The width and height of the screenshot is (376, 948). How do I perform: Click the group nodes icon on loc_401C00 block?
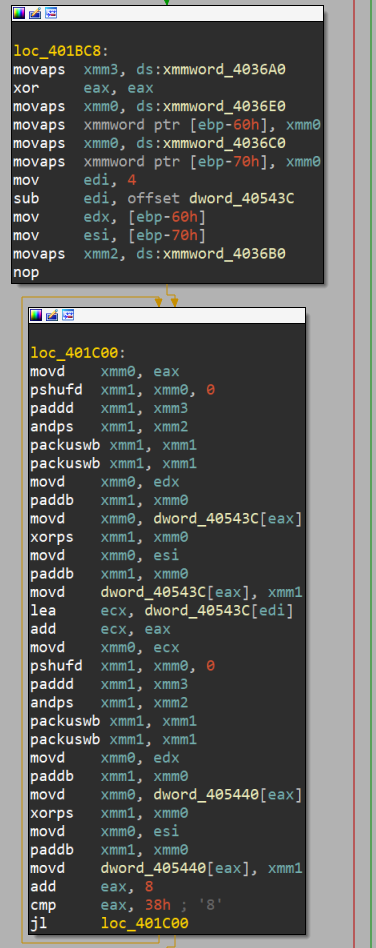click(x=68, y=315)
